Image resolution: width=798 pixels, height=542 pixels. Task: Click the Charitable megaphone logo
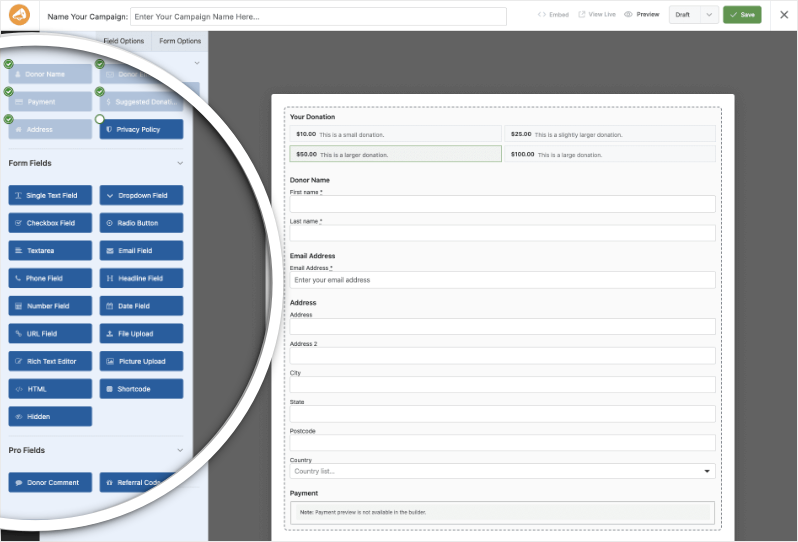(x=19, y=15)
